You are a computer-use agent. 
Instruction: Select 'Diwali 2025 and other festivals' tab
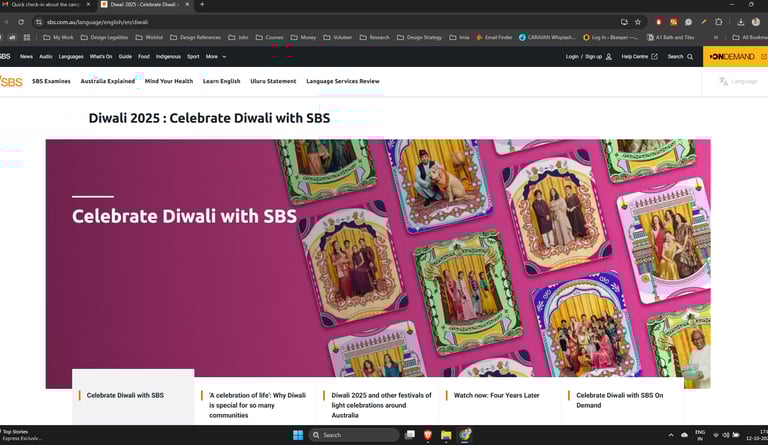(378, 401)
